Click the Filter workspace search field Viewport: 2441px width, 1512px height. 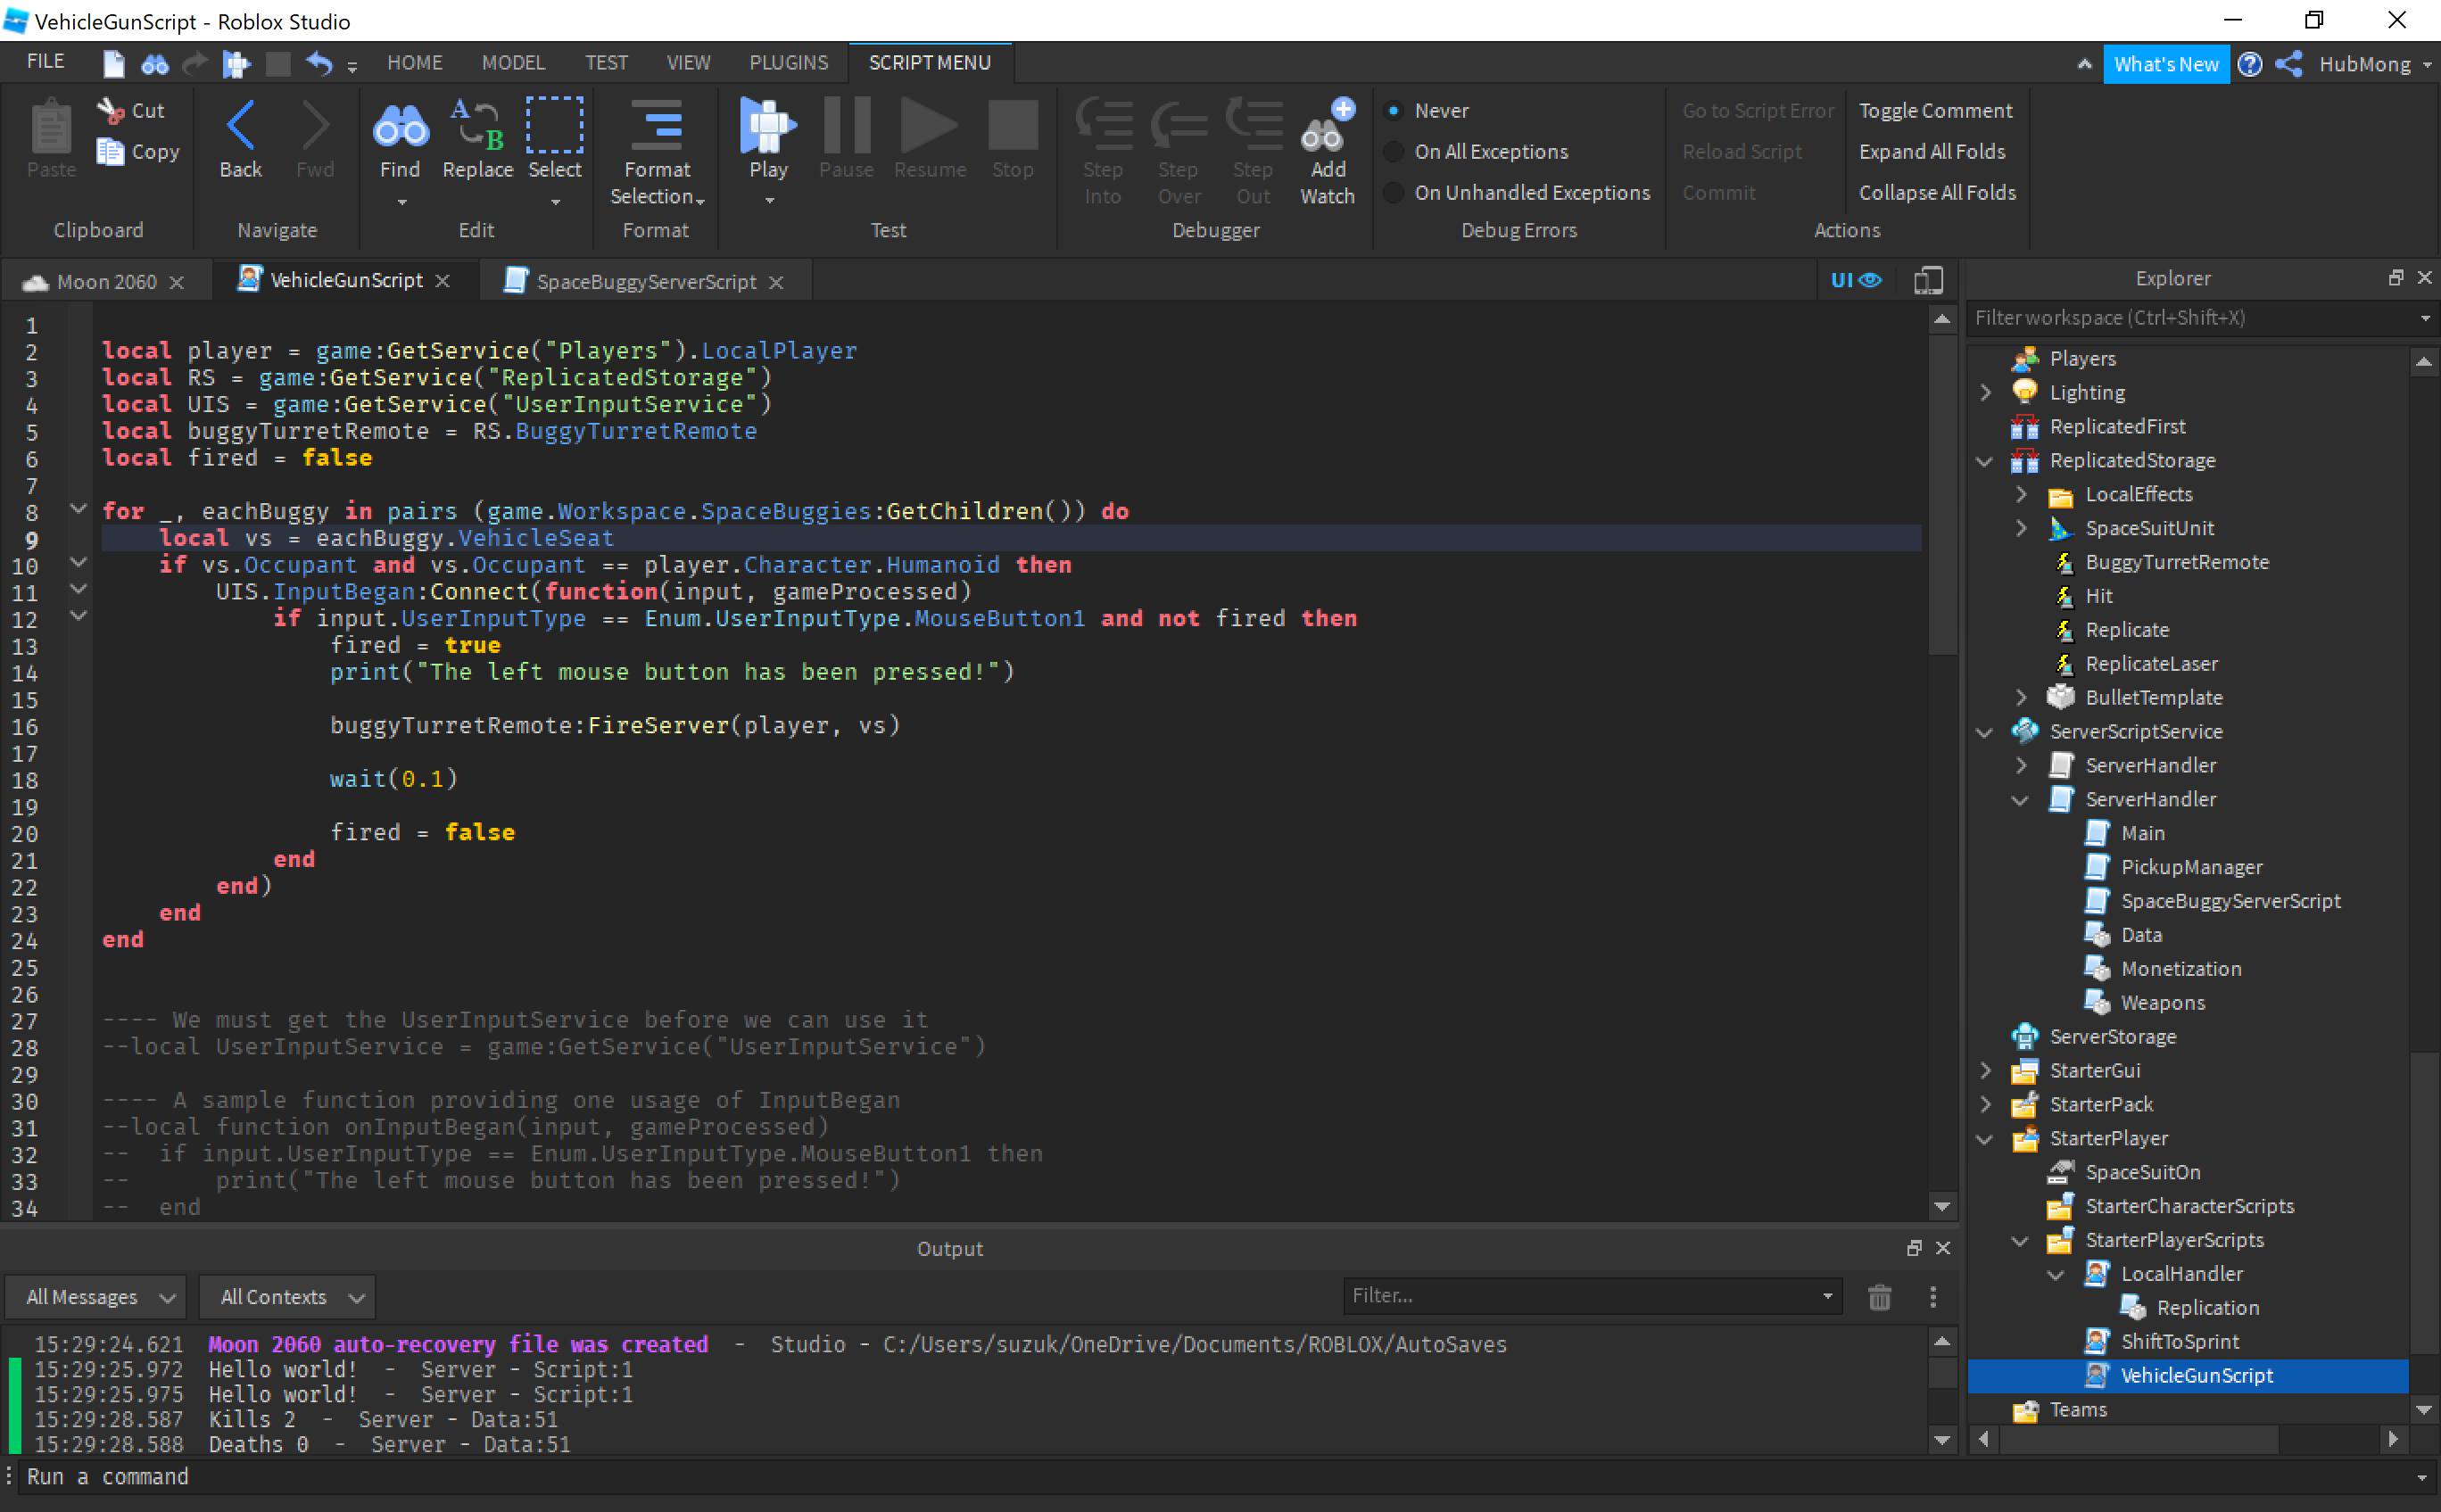click(x=2190, y=318)
